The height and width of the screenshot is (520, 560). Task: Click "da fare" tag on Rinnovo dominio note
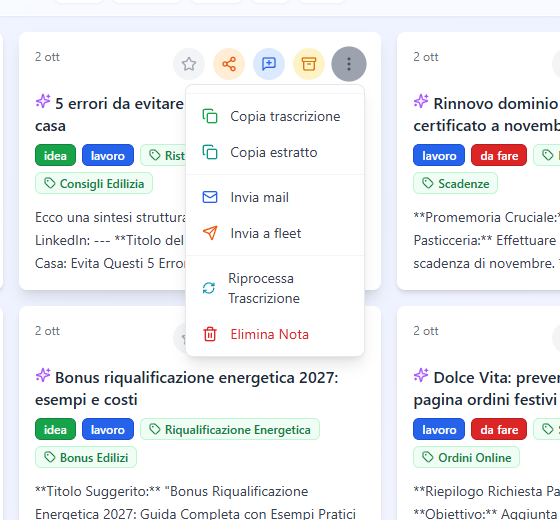point(499,155)
